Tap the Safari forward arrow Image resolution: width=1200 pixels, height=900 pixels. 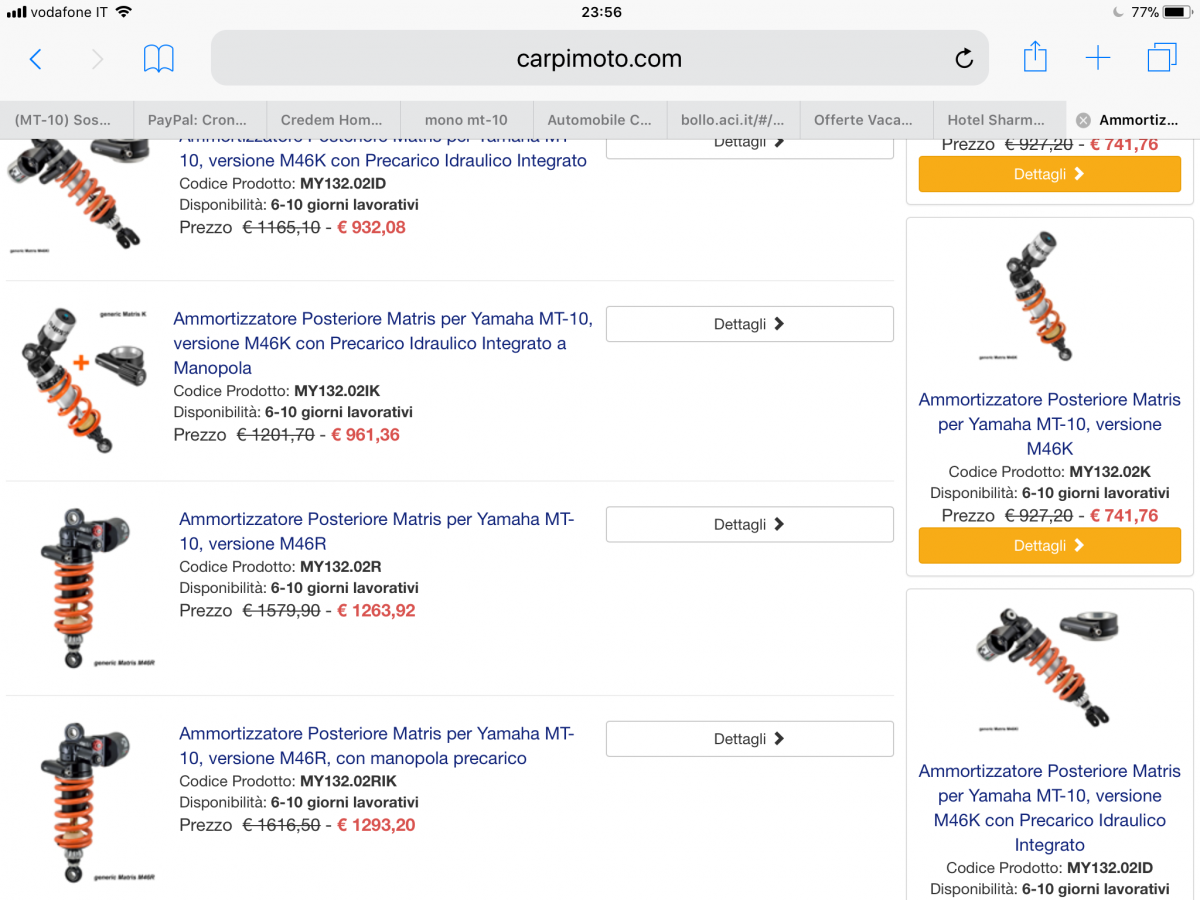(x=97, y=59)
